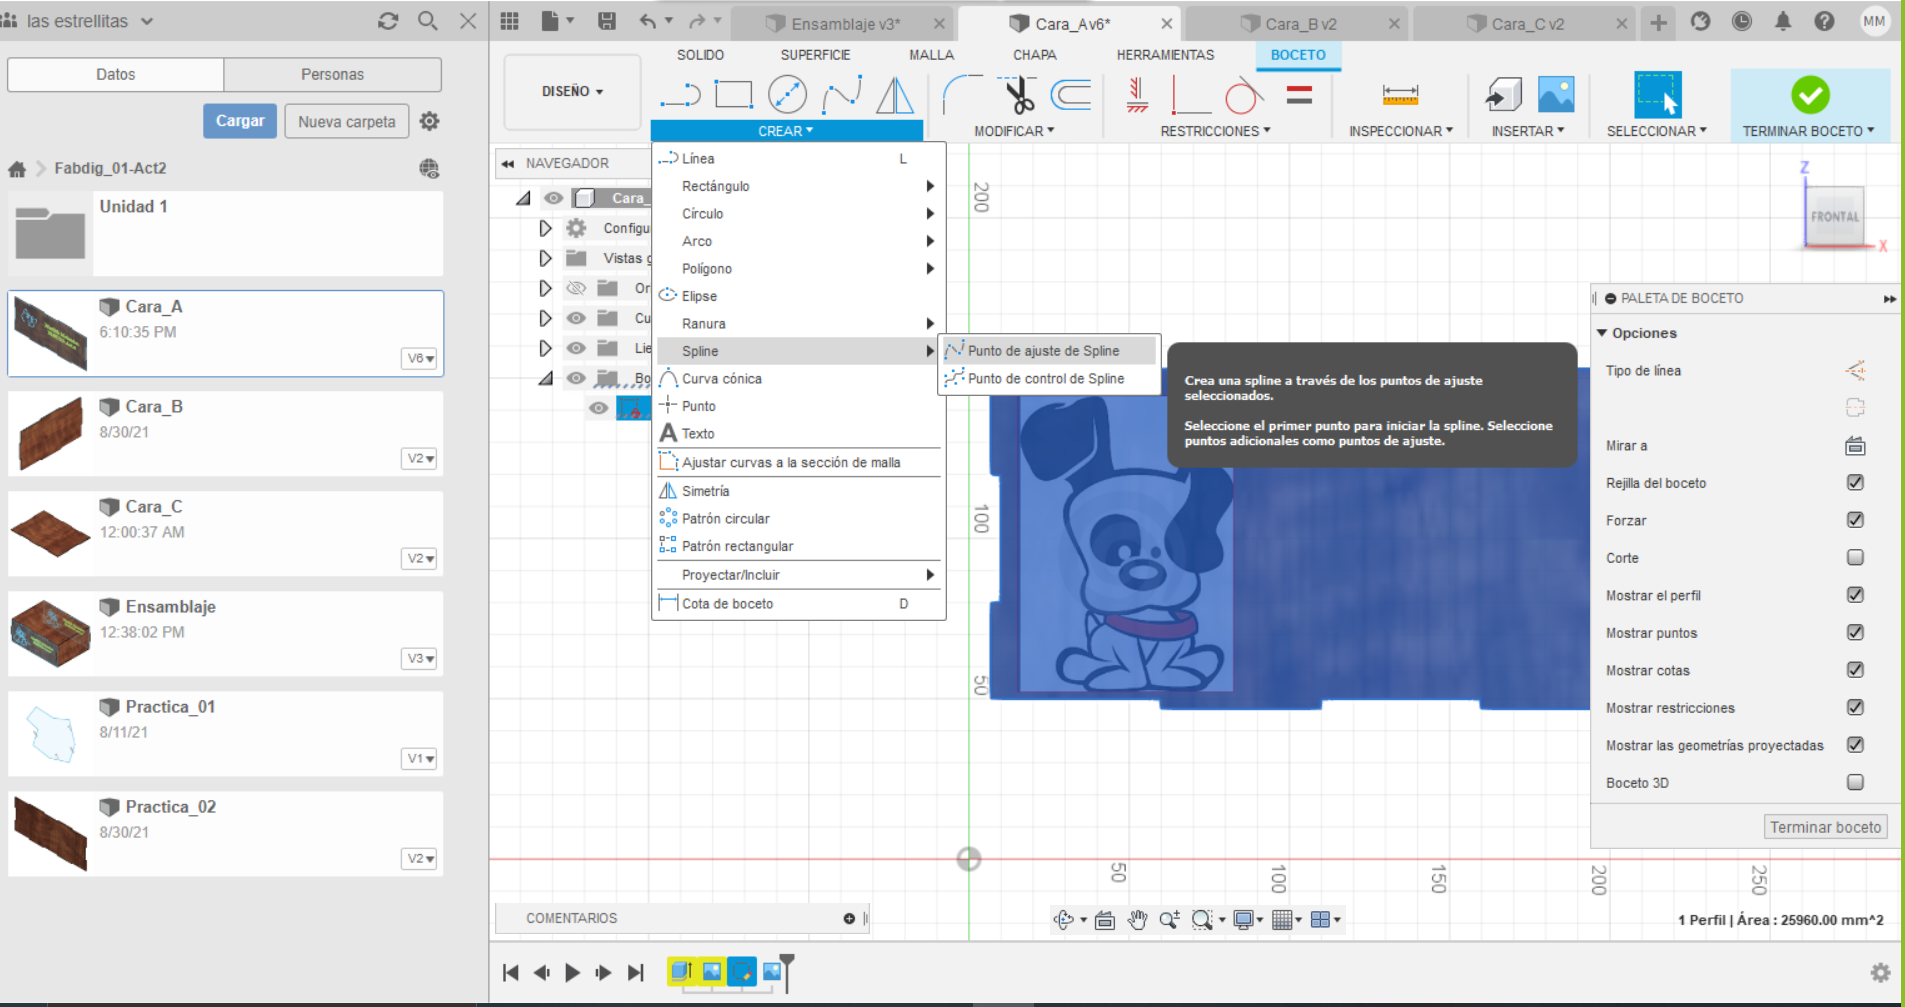Select Texto from Crear menu
The image size is (1905, 1007).
coord(797,434)
